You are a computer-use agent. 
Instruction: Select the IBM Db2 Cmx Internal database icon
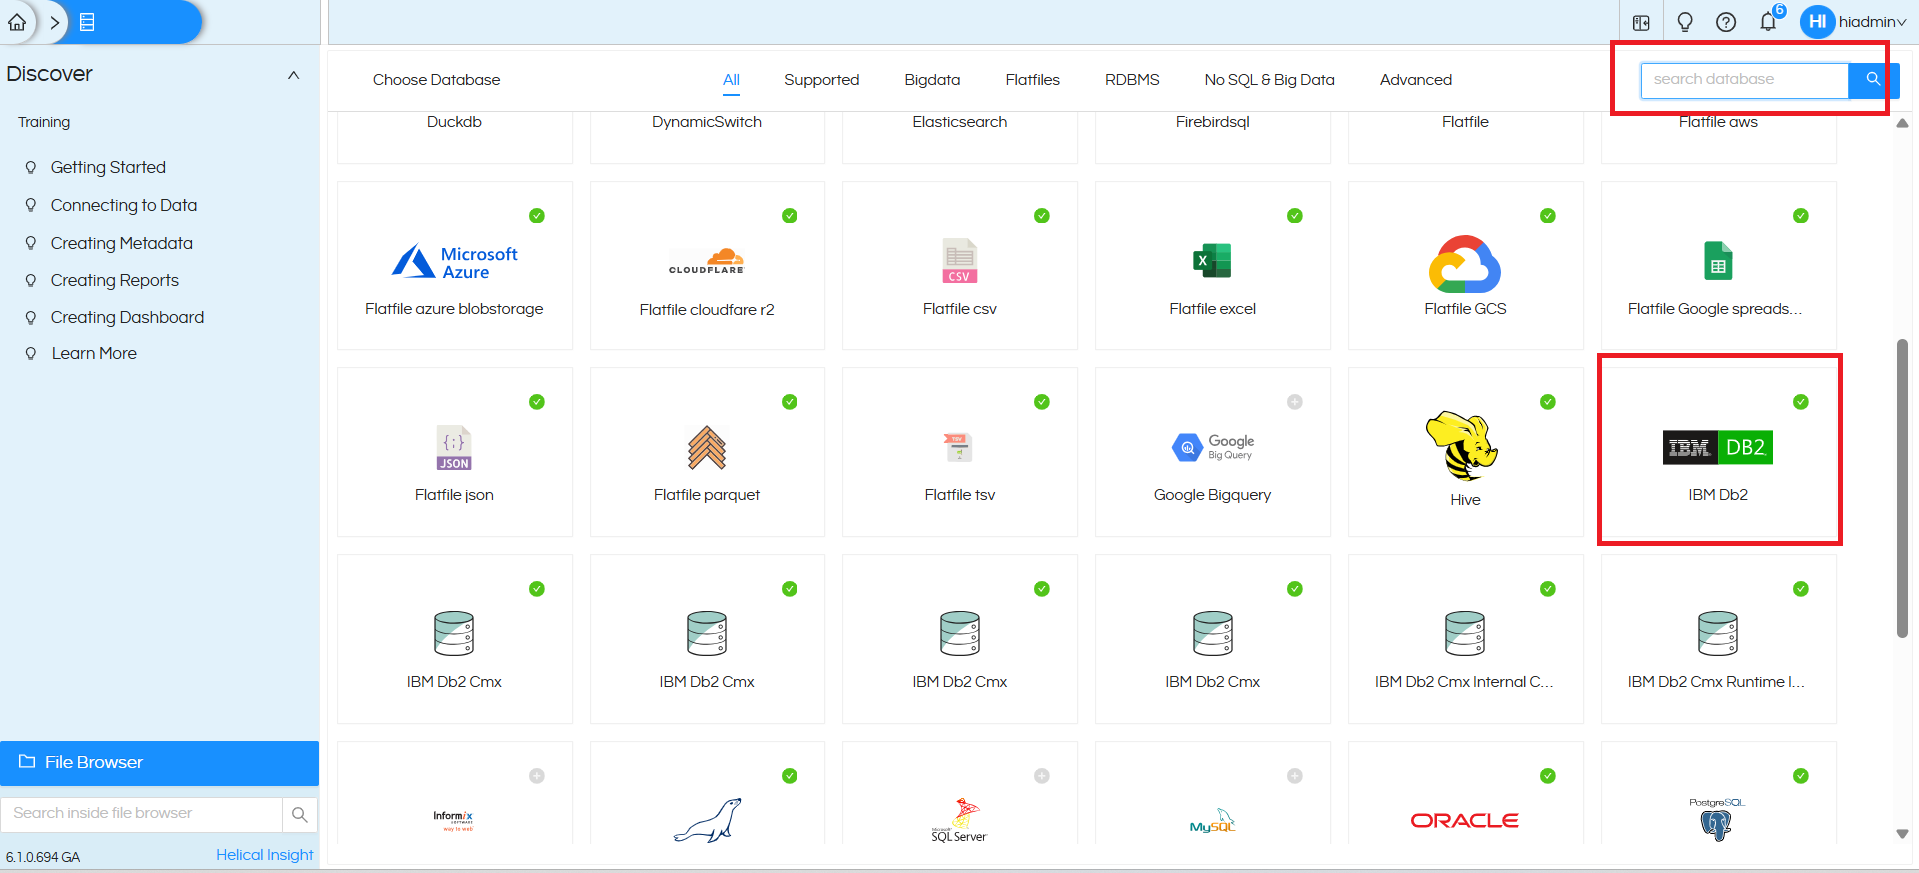point(1465,634)
